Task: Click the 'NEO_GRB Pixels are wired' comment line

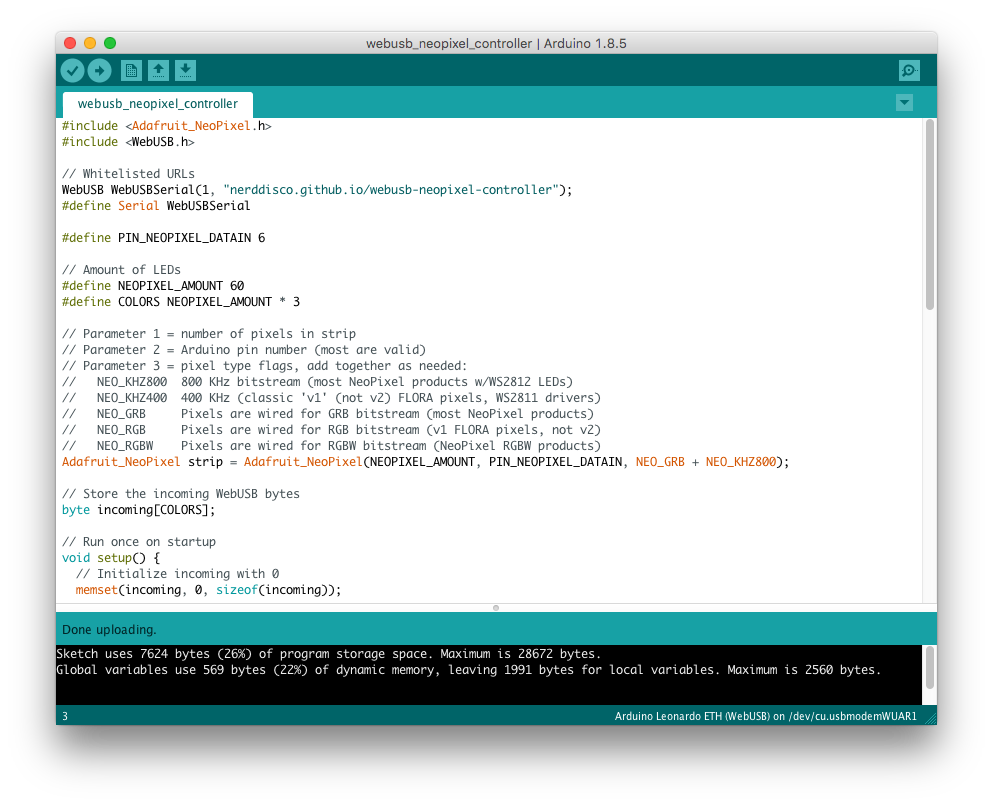Action: [327, 414]
